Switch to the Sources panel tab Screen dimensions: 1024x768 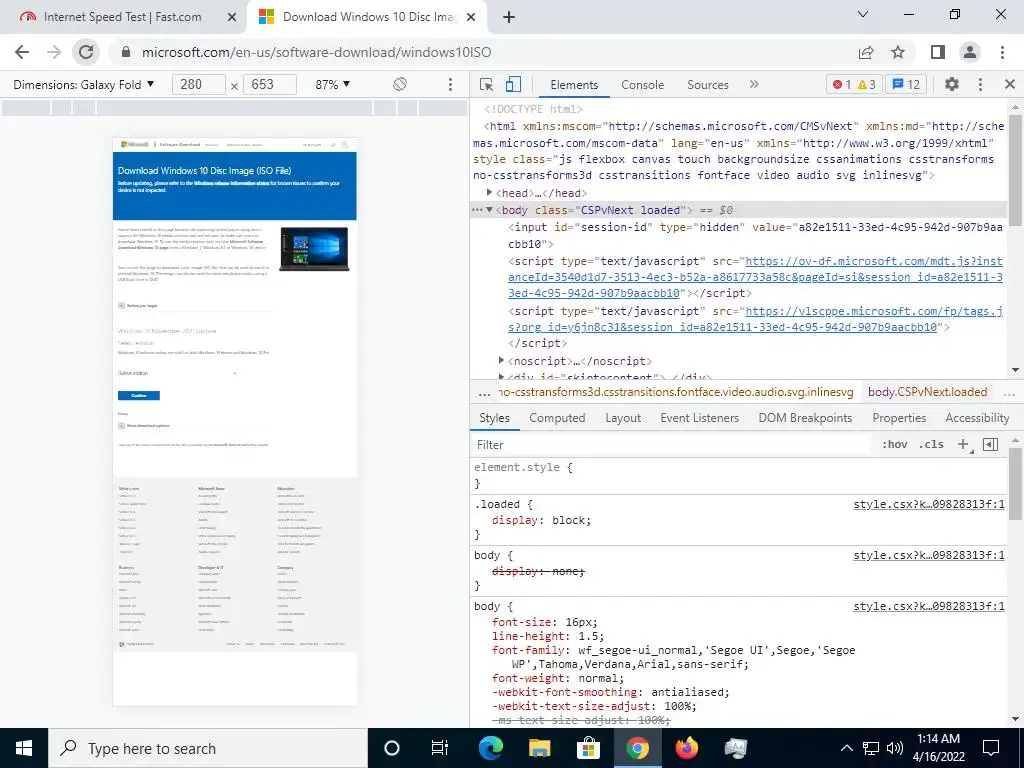(707, 84)
